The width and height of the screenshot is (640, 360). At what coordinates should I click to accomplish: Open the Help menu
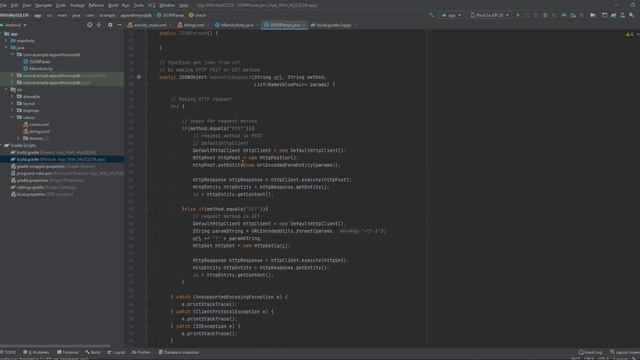(184, 5)
